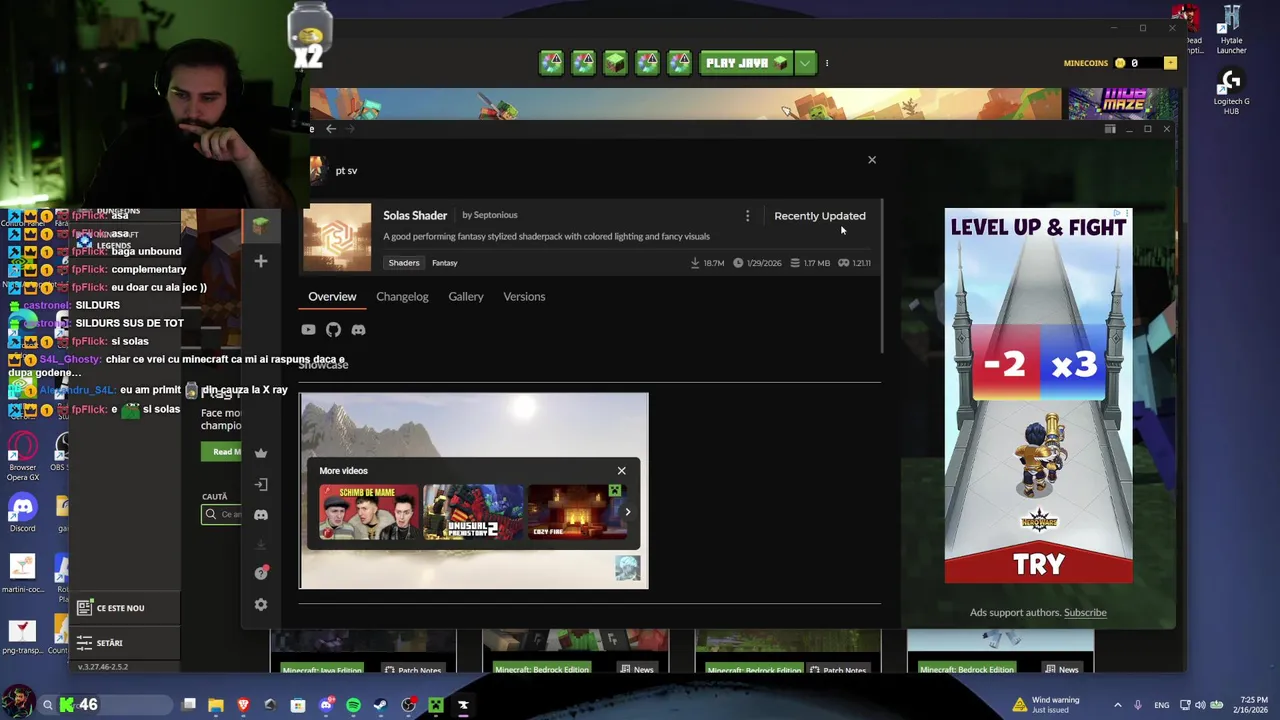Show hidden system tray icons
The image size is (1280, 720).
tap(1118, 706)
